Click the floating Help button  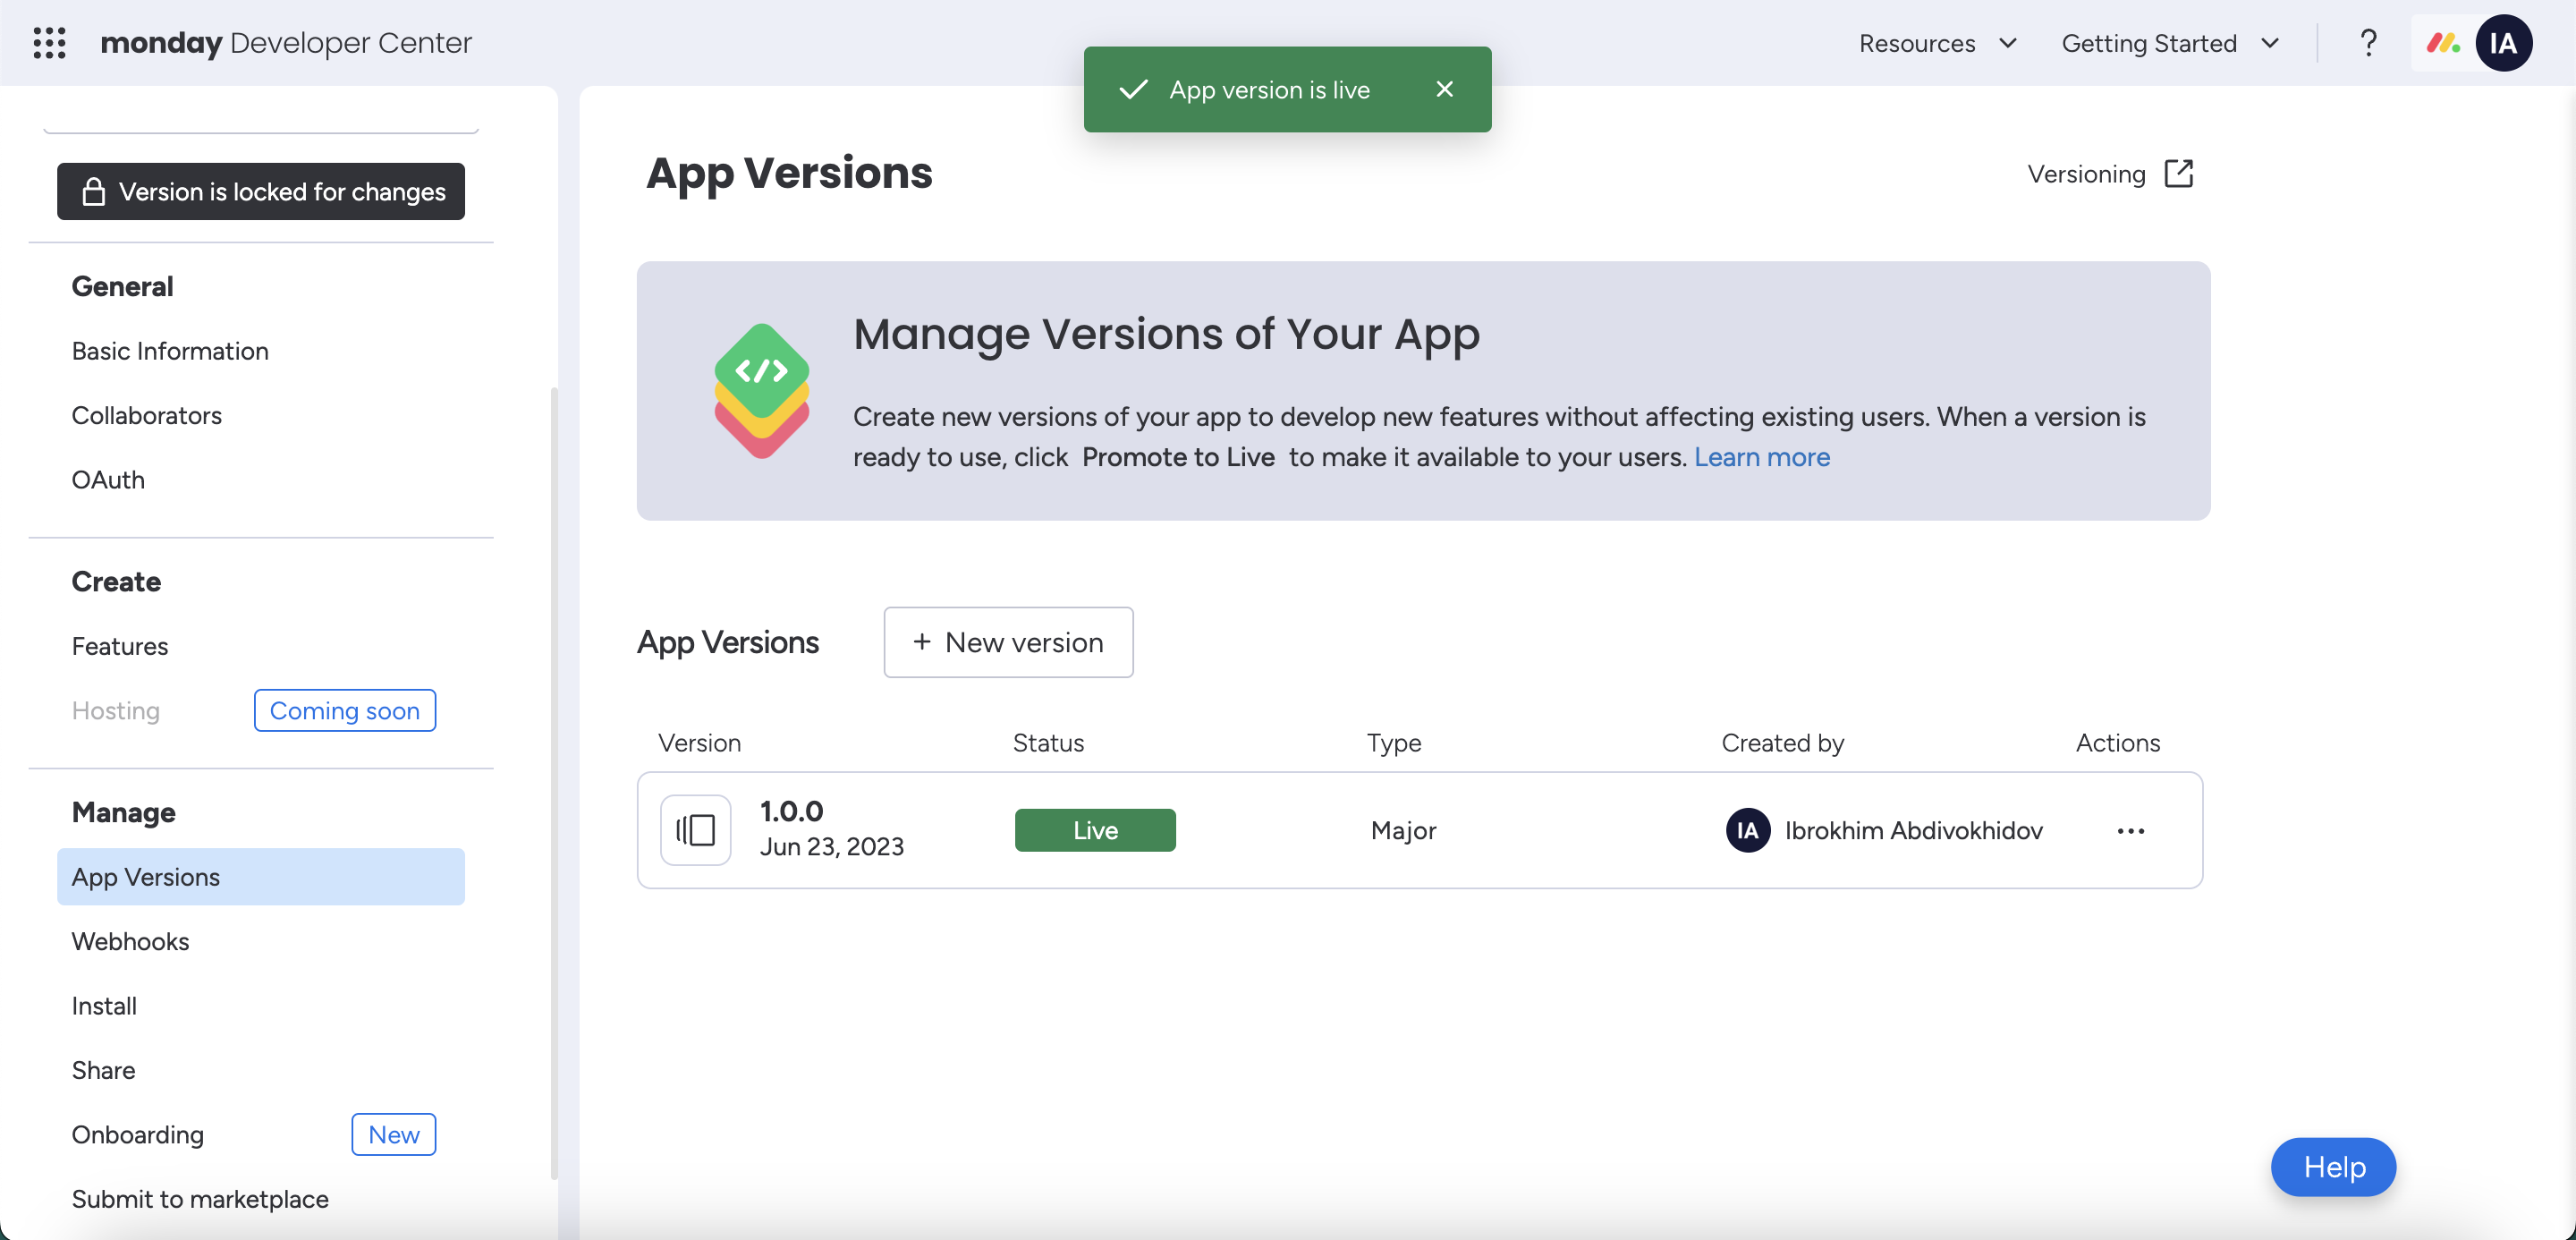[x=2333, y=1166]
